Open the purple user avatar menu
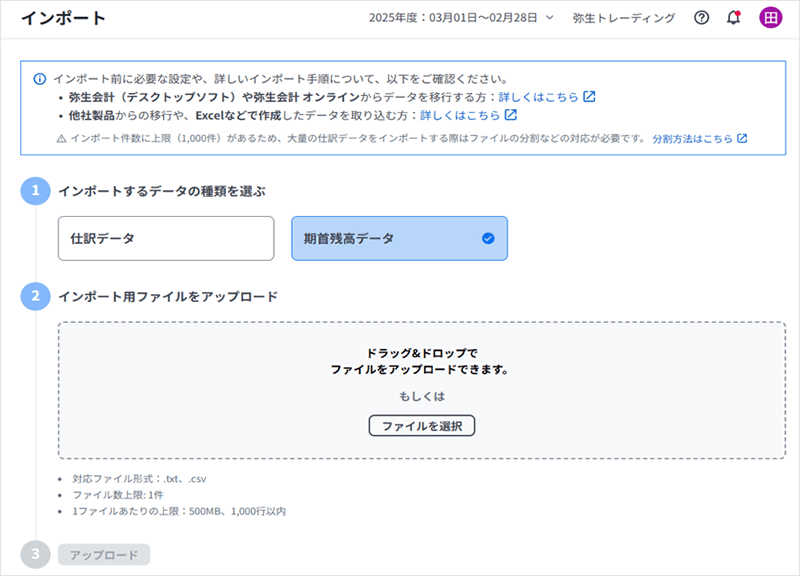The height and width of the screenshot is (576, 800). [x=770, y=18]
